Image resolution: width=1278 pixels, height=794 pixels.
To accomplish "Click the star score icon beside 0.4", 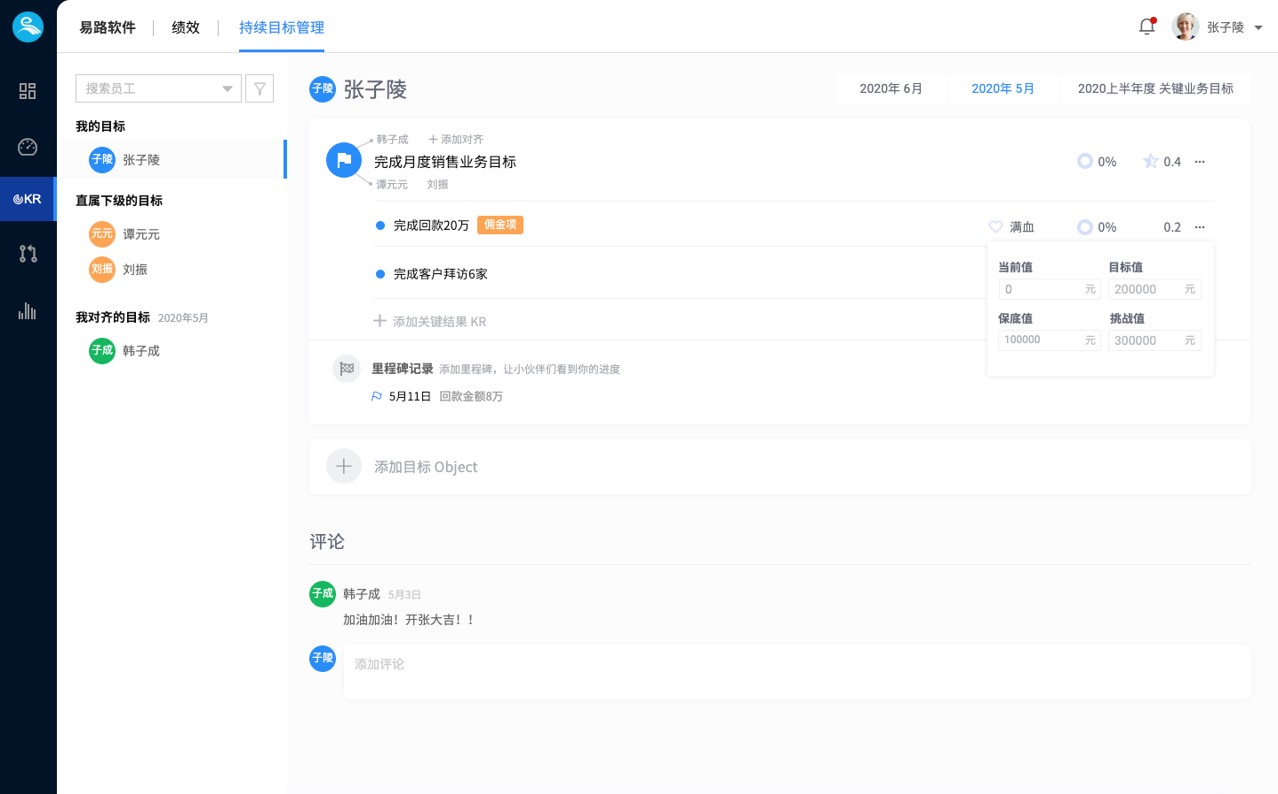I will pyautogui.click(x=1150, y=161).
